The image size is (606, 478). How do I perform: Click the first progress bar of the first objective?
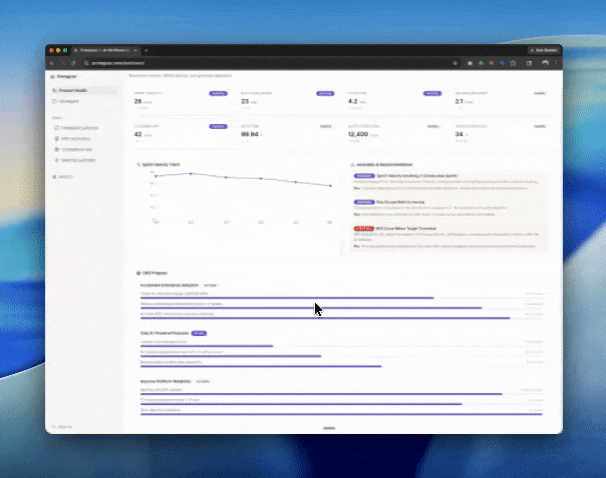point(342,298)
